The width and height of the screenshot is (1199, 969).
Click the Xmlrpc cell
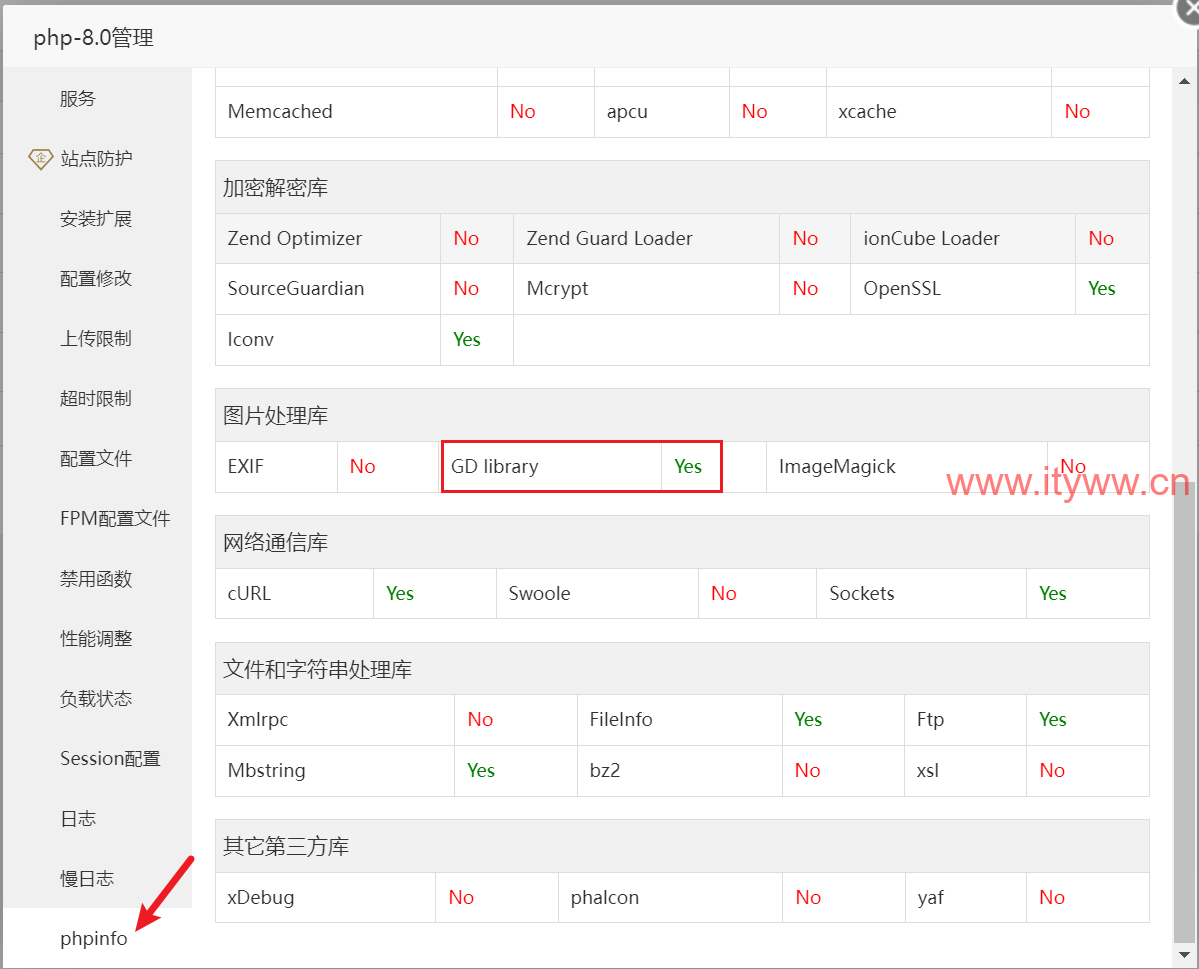click(x=335, y=720)
